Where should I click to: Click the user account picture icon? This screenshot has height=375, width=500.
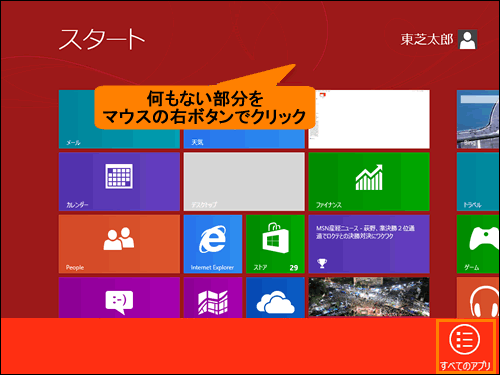point(468,39)
